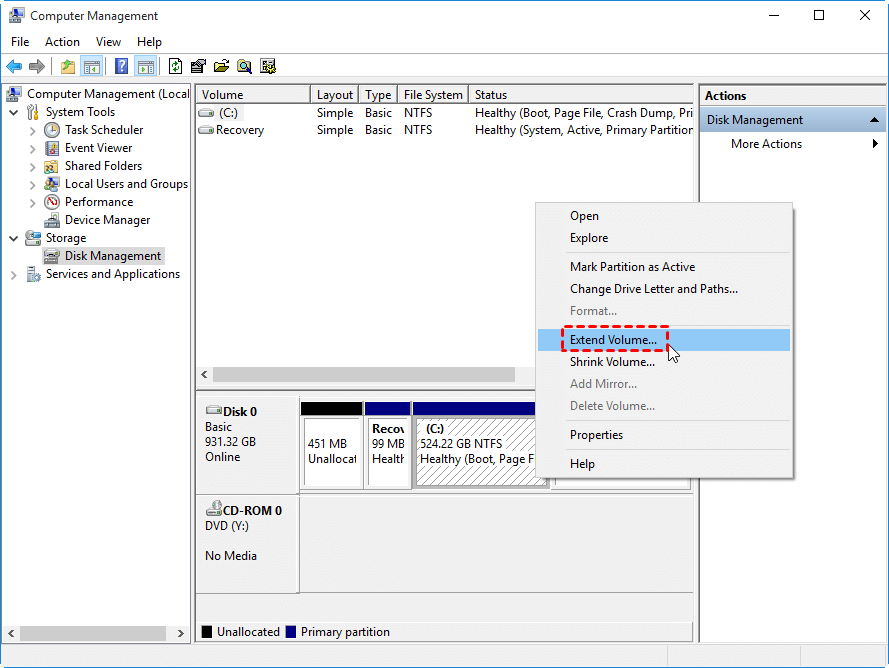Click the blue Primary partition legend swatch
The height and width of the screenshot is (668, 889).
click(x=291, y=632)
